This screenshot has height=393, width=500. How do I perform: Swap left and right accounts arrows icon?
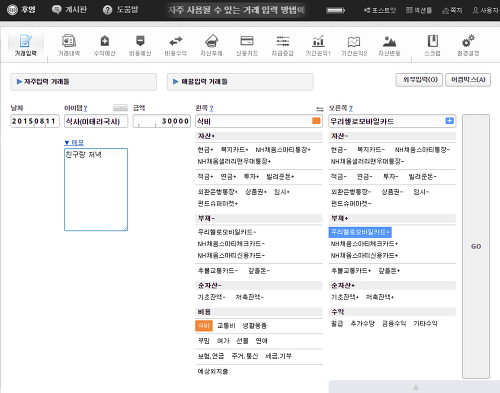[320, 109]
